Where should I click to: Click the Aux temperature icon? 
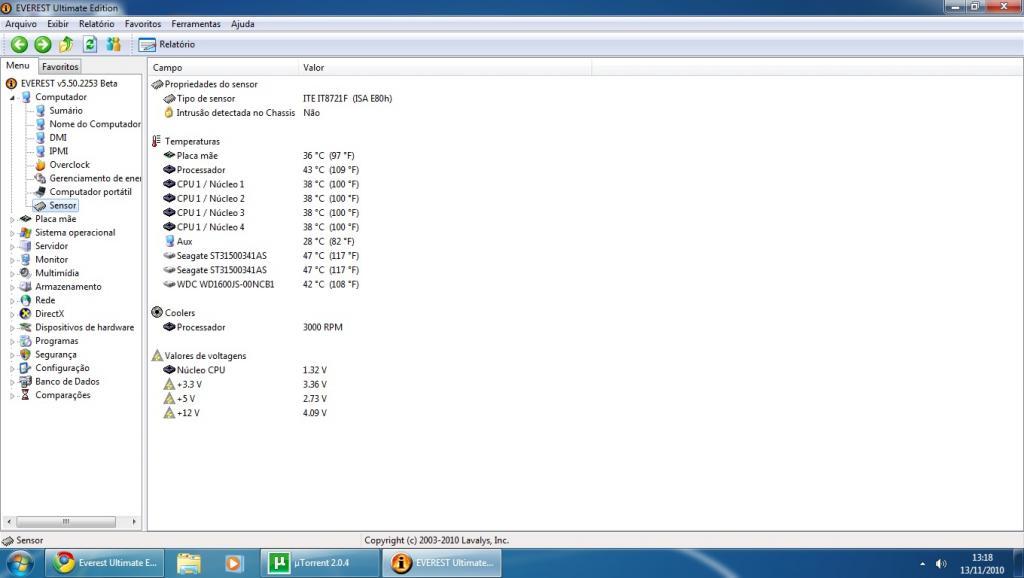(x=169, y=242)
